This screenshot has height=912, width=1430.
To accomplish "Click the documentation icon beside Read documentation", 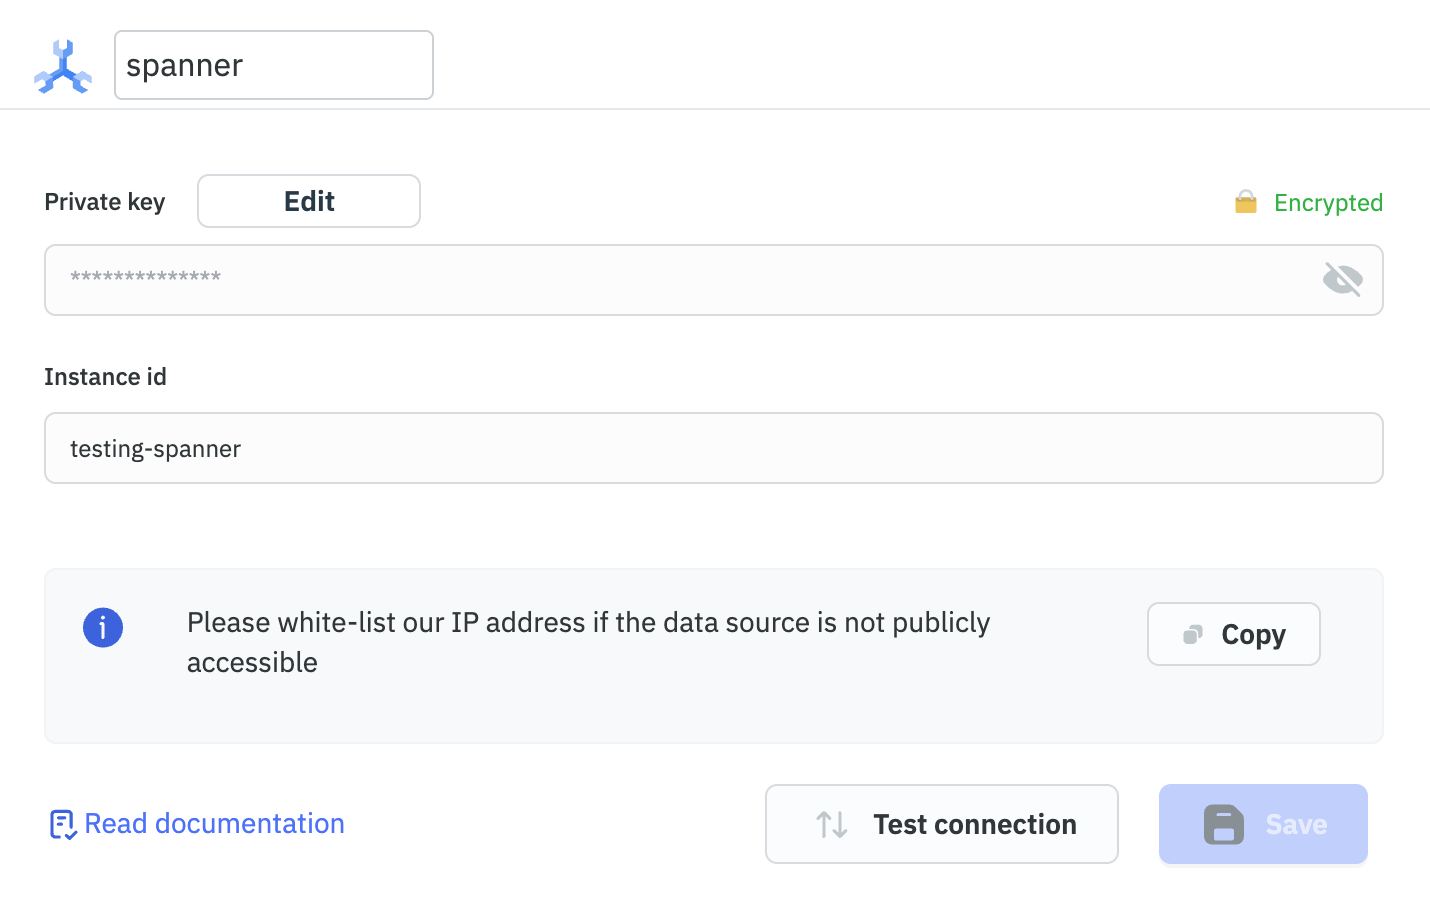I will (x=62, y=824).
